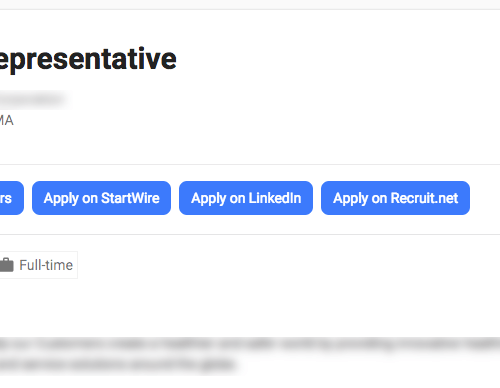Click the gray strip at the page top

pos(250,5)
